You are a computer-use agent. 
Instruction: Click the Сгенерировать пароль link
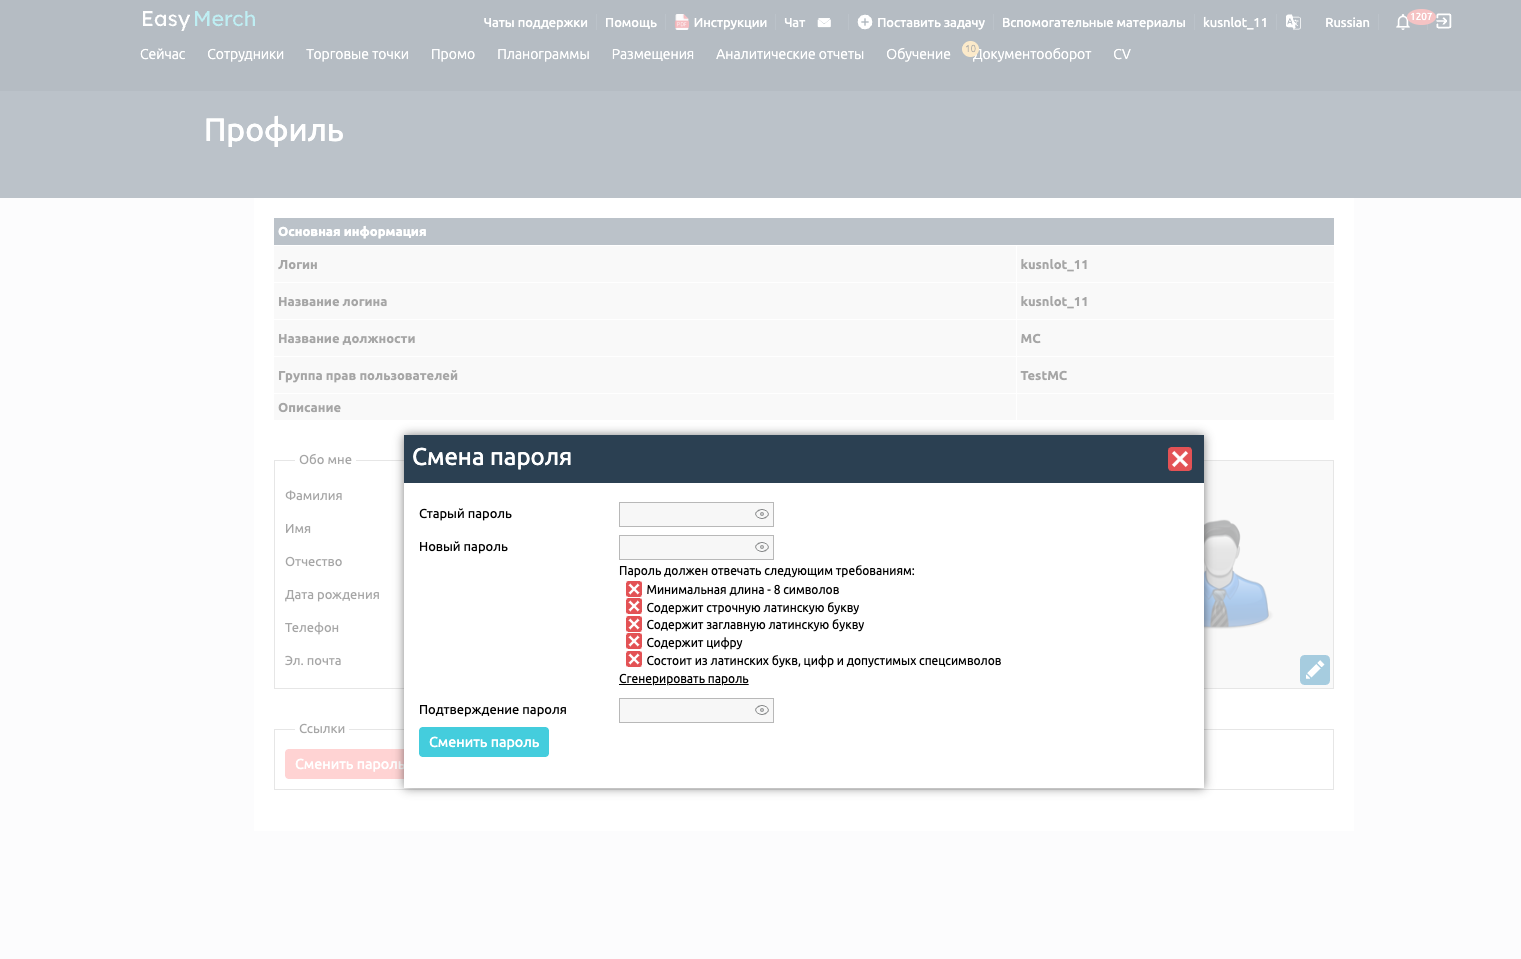point(683,679)
